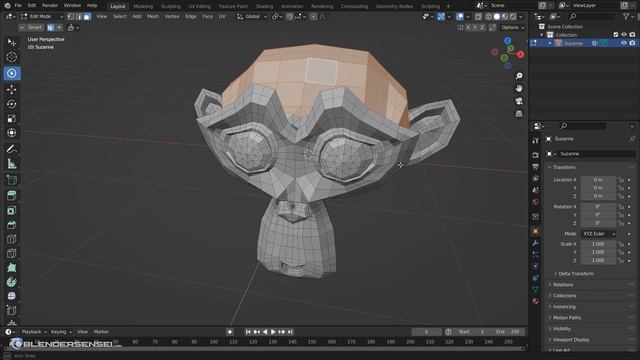Collapse the Transform panel

[564, 167]
